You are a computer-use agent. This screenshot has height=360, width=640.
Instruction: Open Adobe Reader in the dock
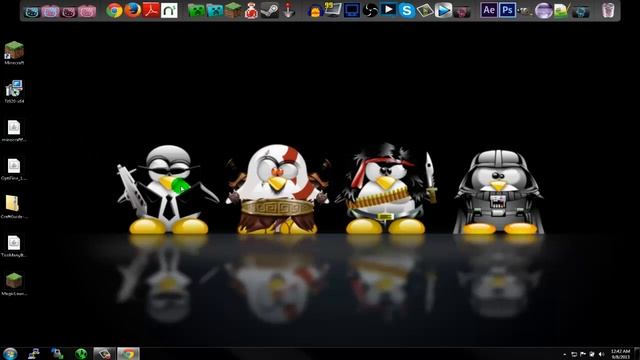151,10
